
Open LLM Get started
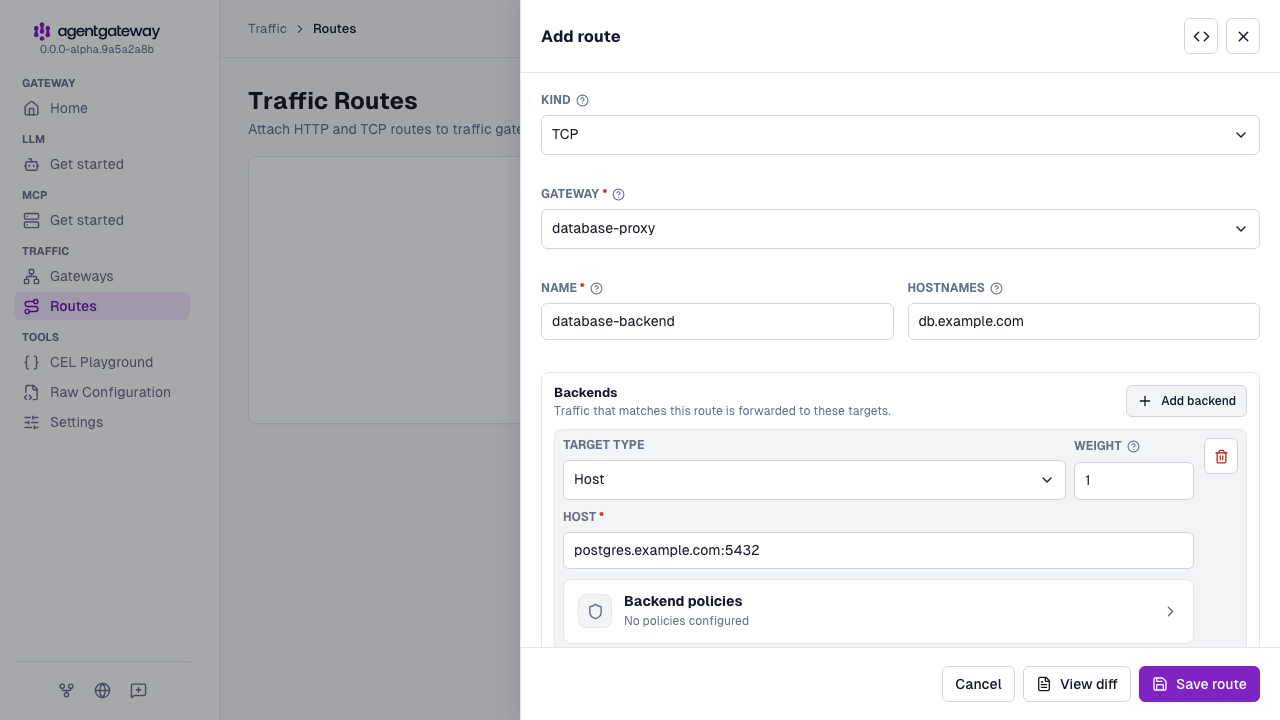[102, 164]
